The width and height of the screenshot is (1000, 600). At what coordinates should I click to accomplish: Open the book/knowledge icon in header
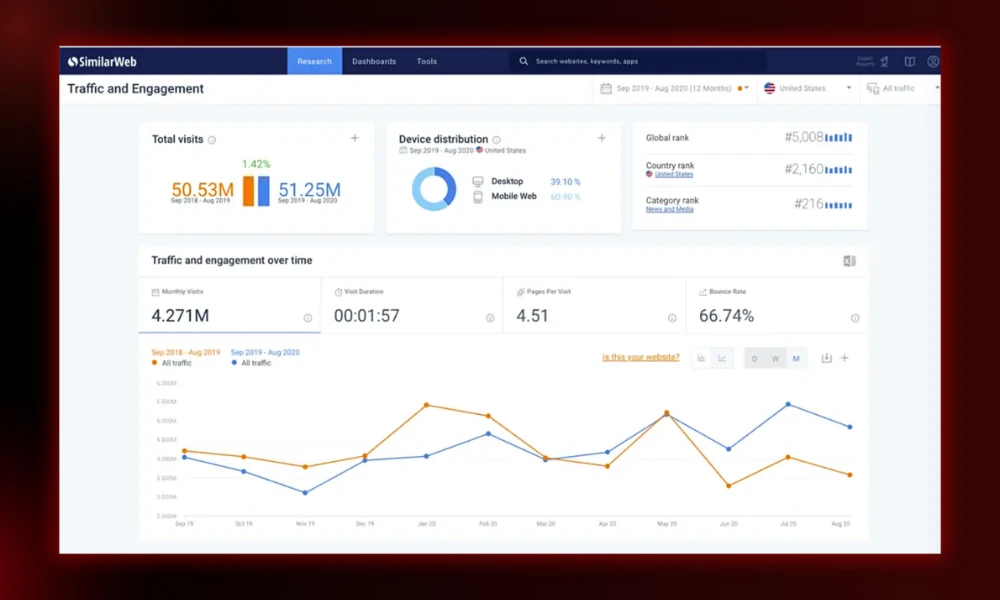click(909, 61)
